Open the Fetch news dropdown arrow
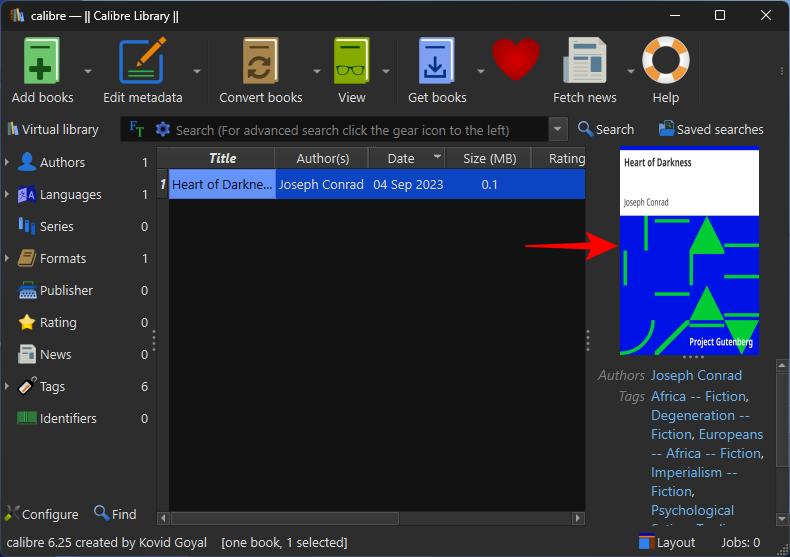Screen dimensions: 790x557 pyautogui.click(x=631, y=72)
